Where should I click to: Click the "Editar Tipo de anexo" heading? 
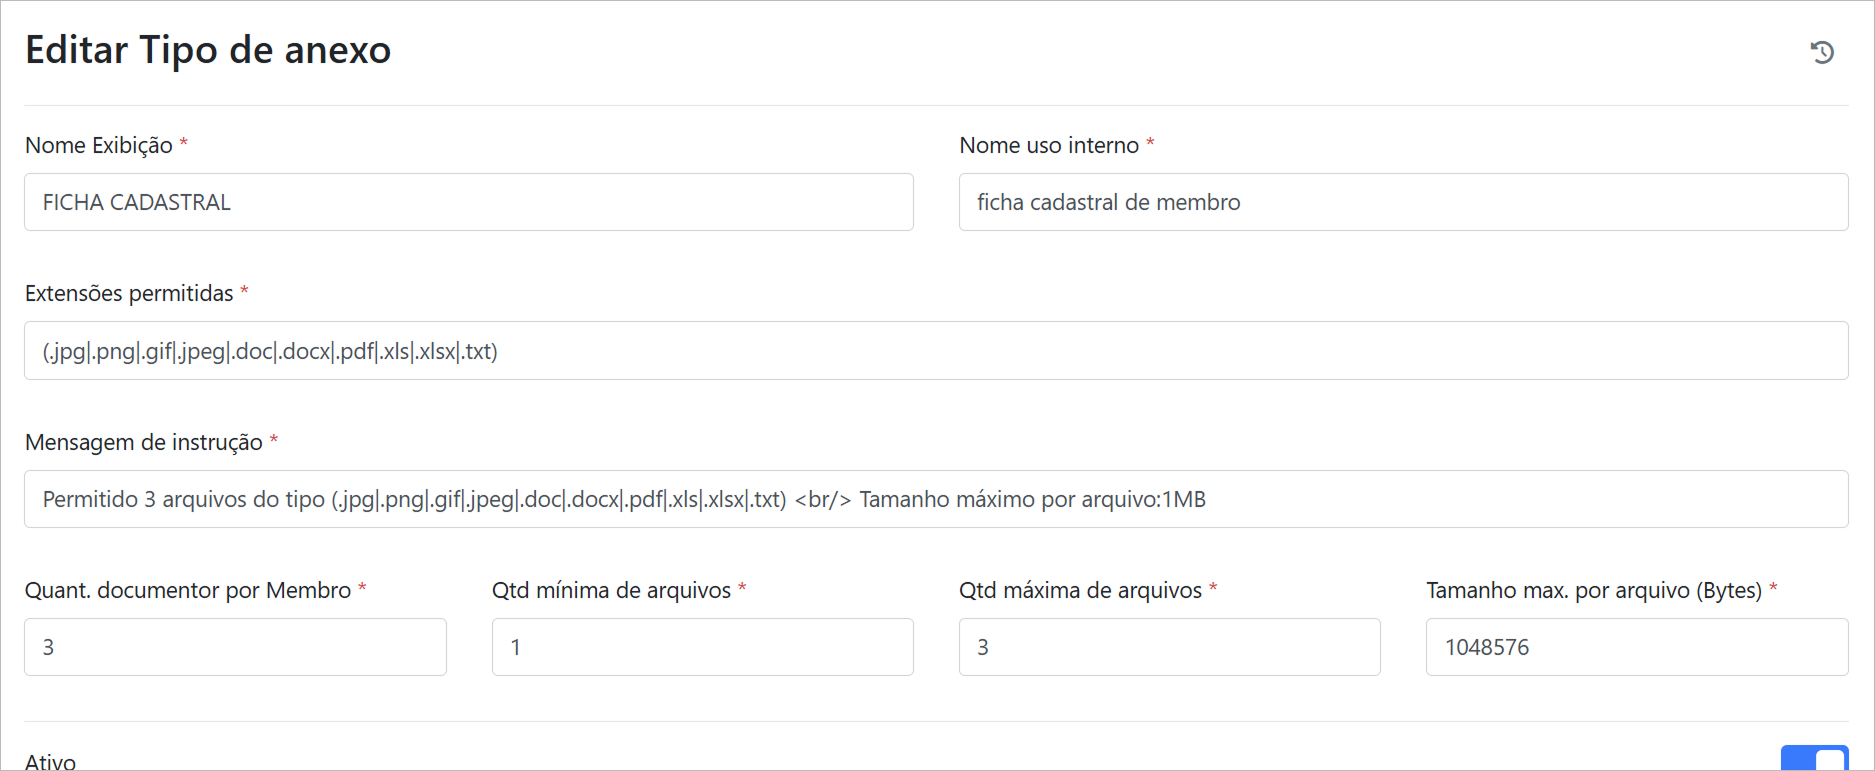[208, 50]
